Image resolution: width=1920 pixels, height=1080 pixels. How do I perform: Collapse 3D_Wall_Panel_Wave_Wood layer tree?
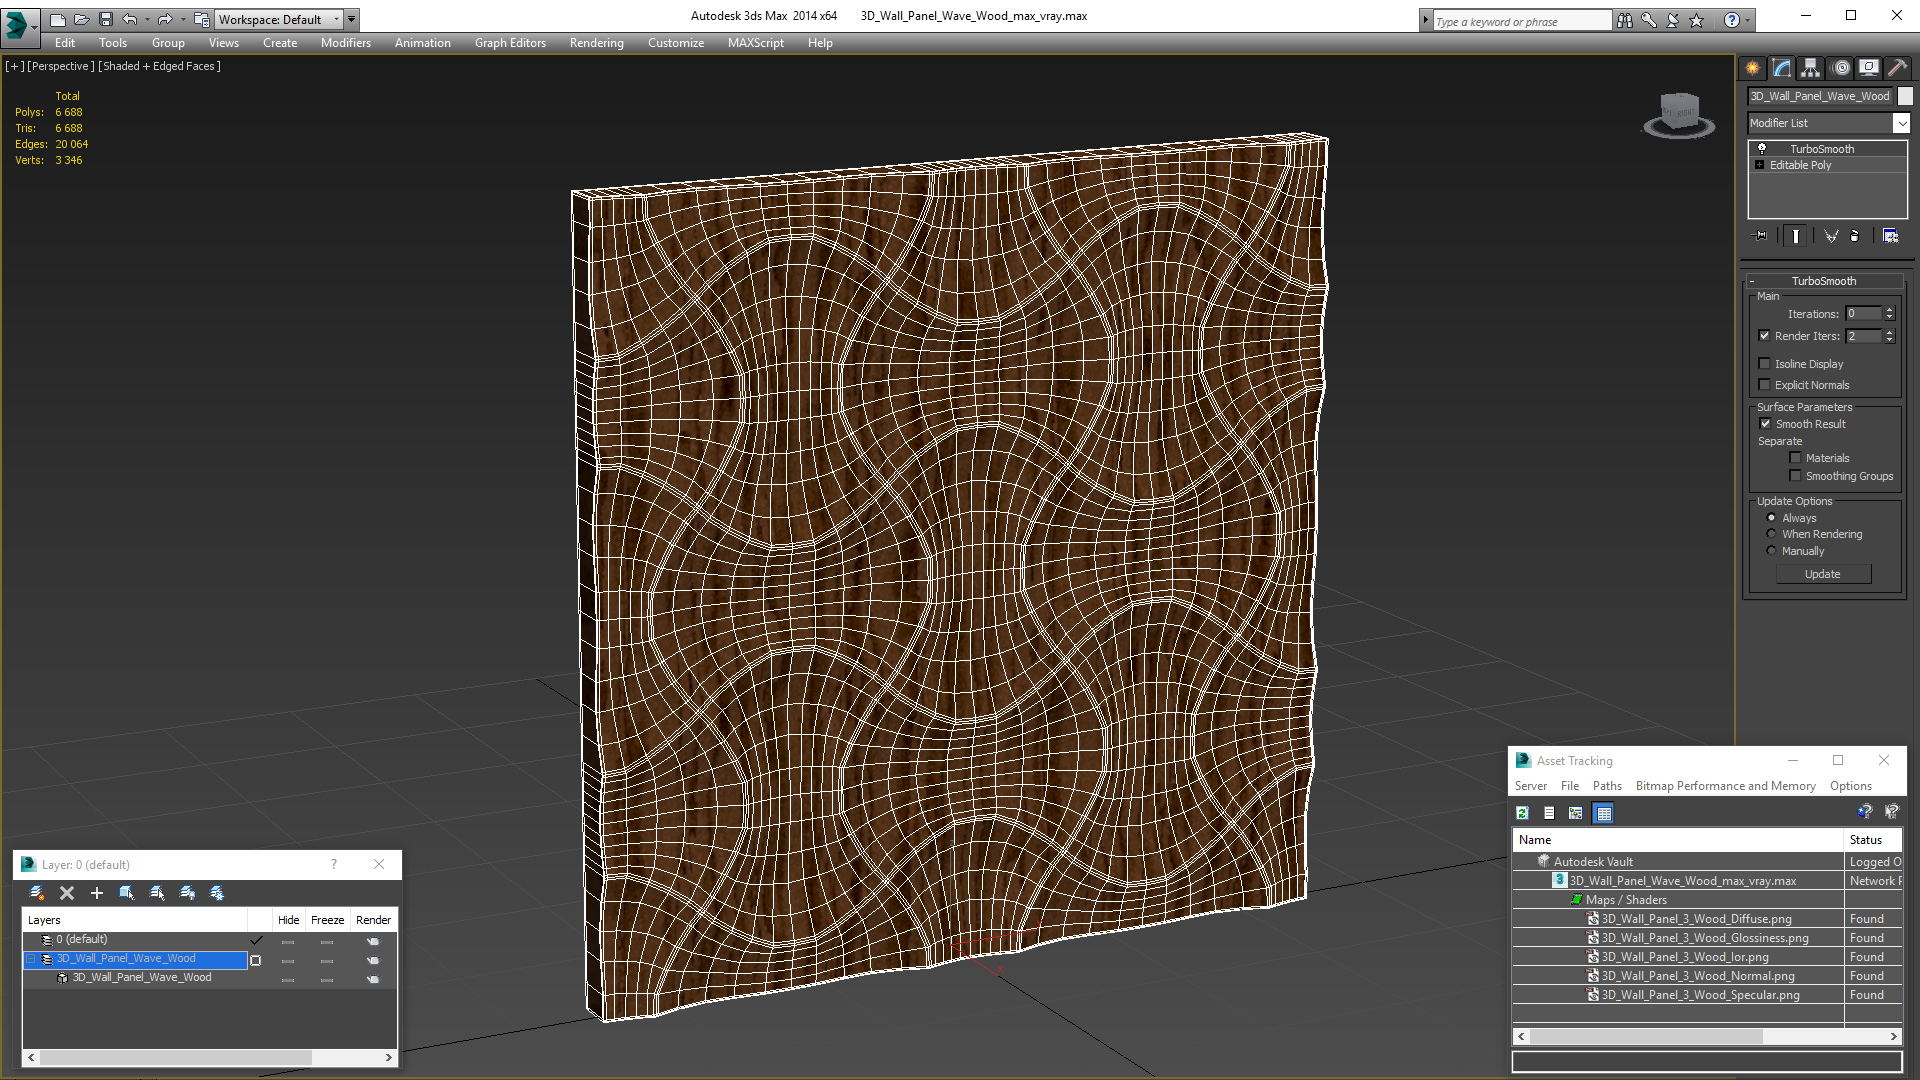[30, 959]
